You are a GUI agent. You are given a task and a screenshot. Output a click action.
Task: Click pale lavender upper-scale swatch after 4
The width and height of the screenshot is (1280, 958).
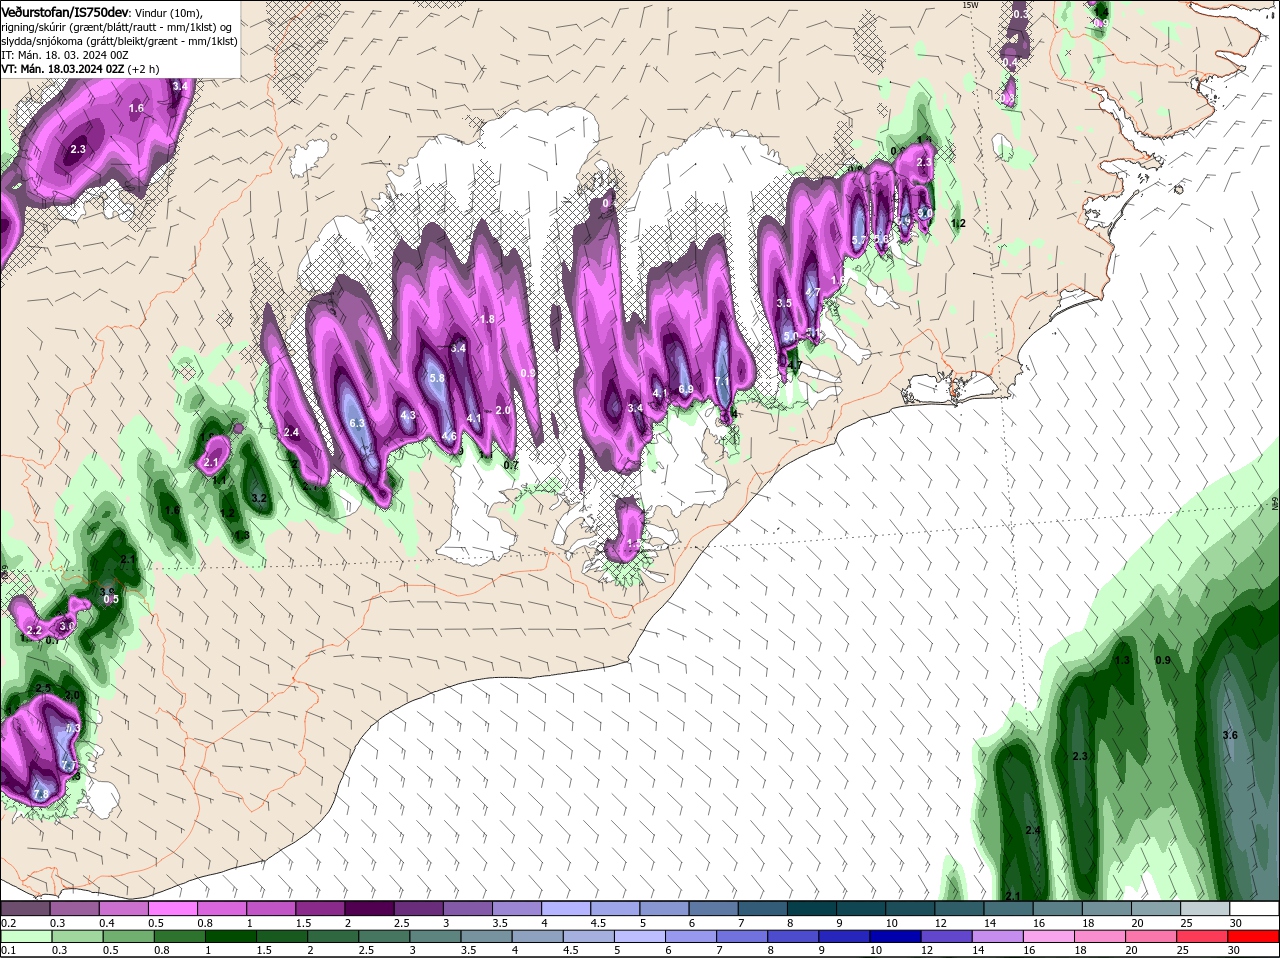[567, 908]
